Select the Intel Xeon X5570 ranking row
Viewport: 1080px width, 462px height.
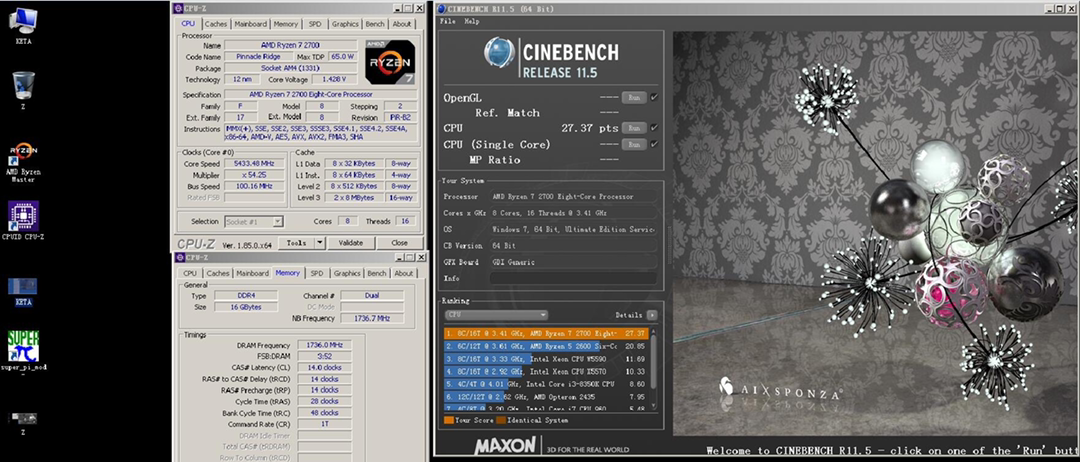click(x=548, y=371)
